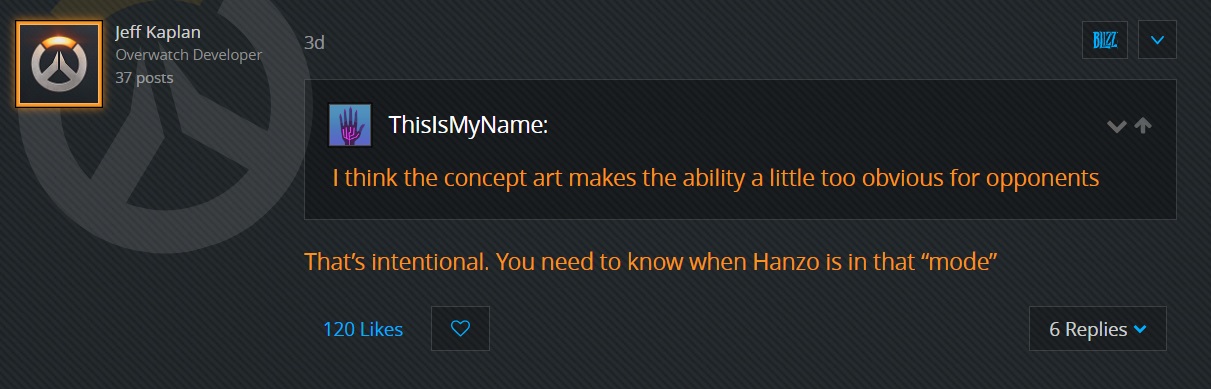Jump to quoted post with up arrow
This screenshot has height=389, width=1211.
pos(1144,127)
